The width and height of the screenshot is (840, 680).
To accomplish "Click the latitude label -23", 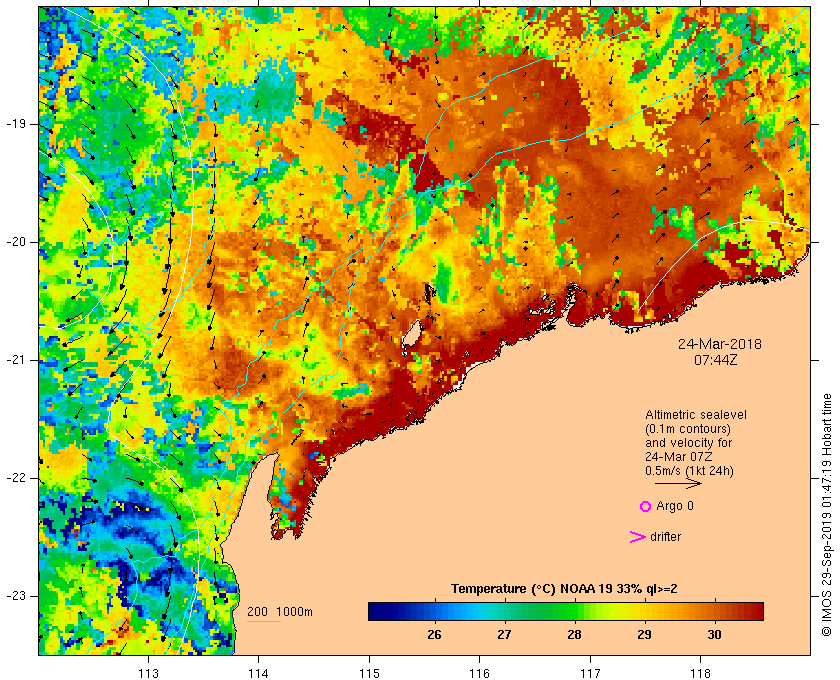I will [x=16, y=596].
